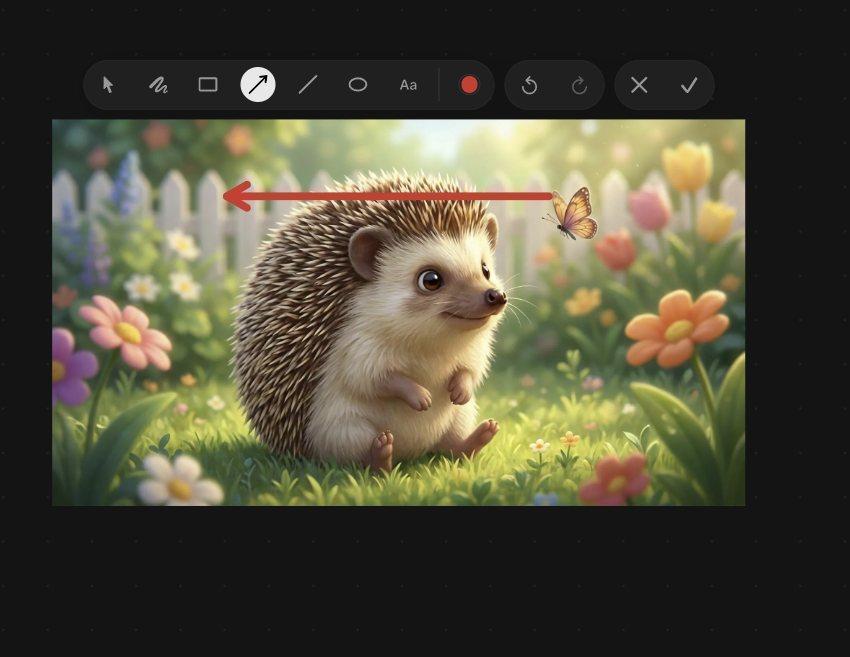850x657 pixels.
Task: Click the active arrow annotation tool
Action: point(258,85)
